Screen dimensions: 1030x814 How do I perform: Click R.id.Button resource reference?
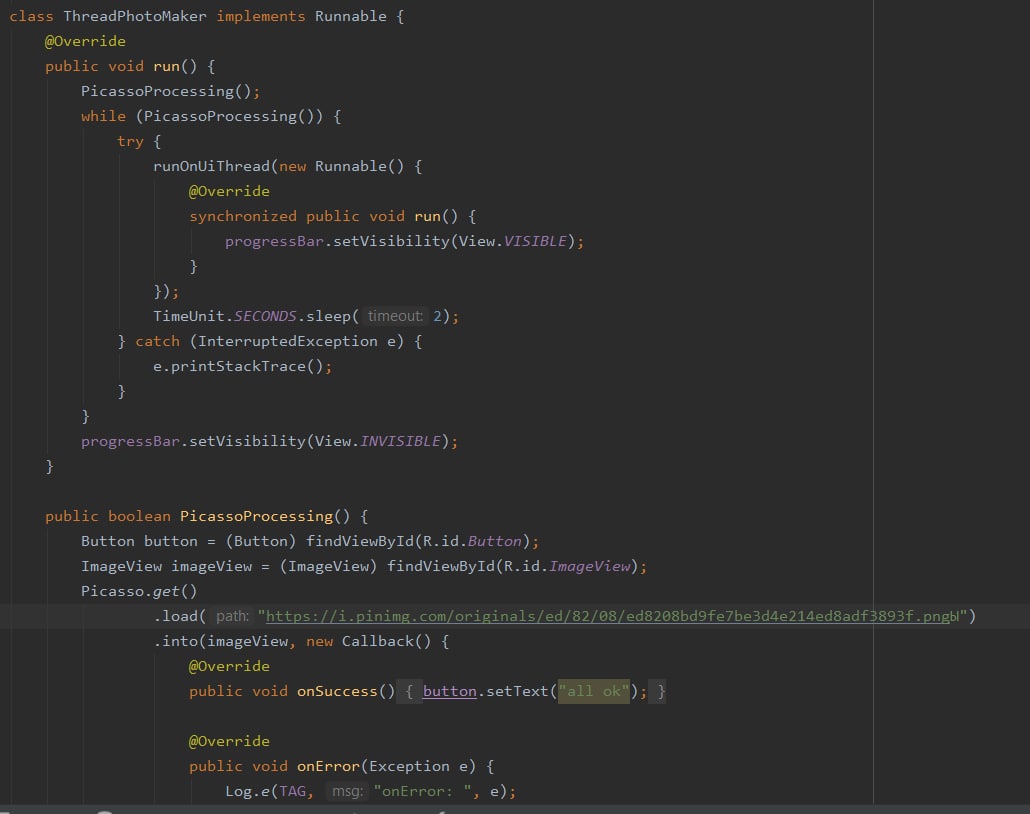coord(472,541)
